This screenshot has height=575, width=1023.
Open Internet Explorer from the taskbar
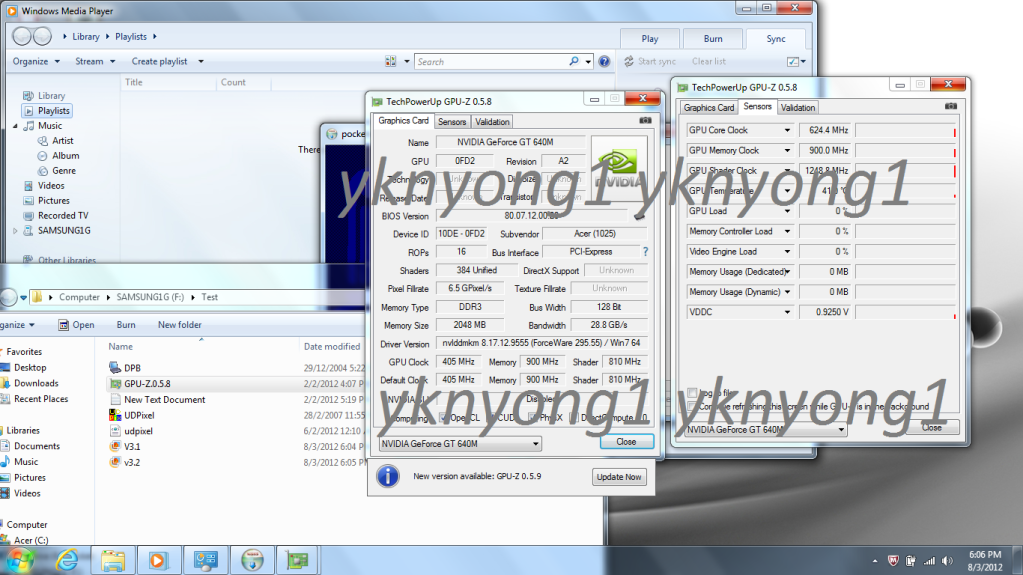[x=67, y=560]
